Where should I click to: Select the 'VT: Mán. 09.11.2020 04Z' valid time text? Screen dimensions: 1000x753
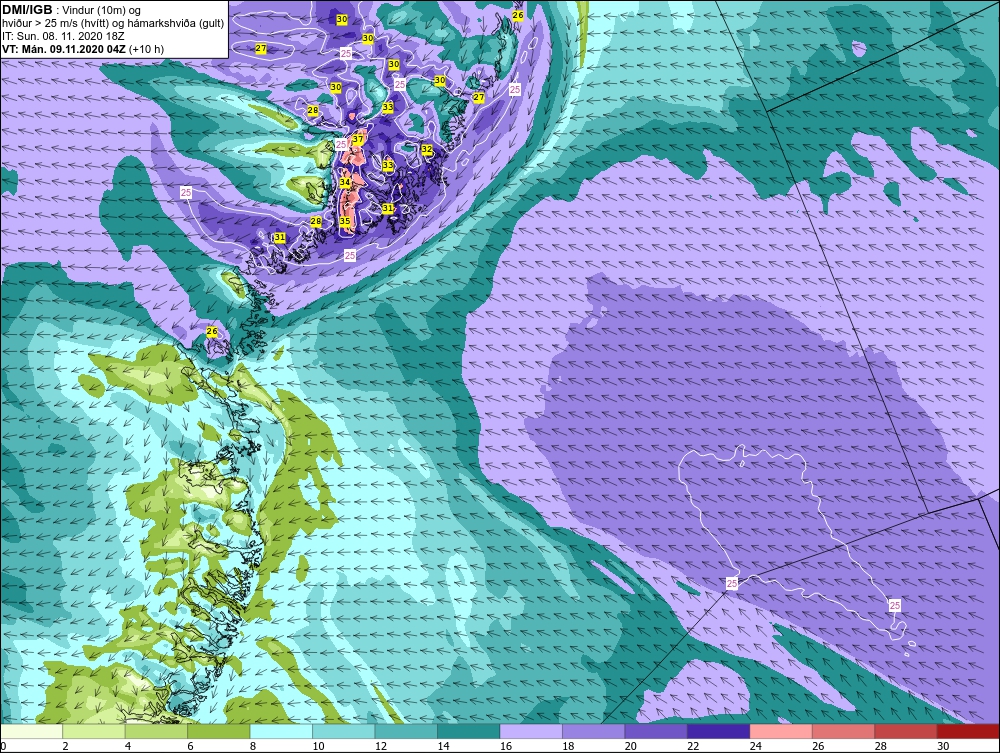pyautogui.click(x=64, y=50)
